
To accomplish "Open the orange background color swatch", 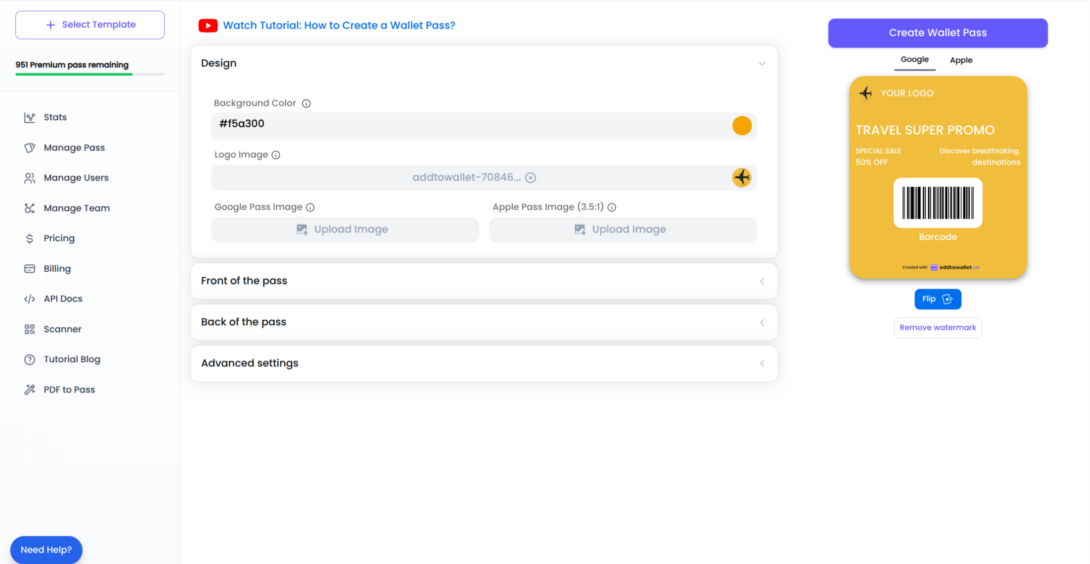I will click(741, 125).
